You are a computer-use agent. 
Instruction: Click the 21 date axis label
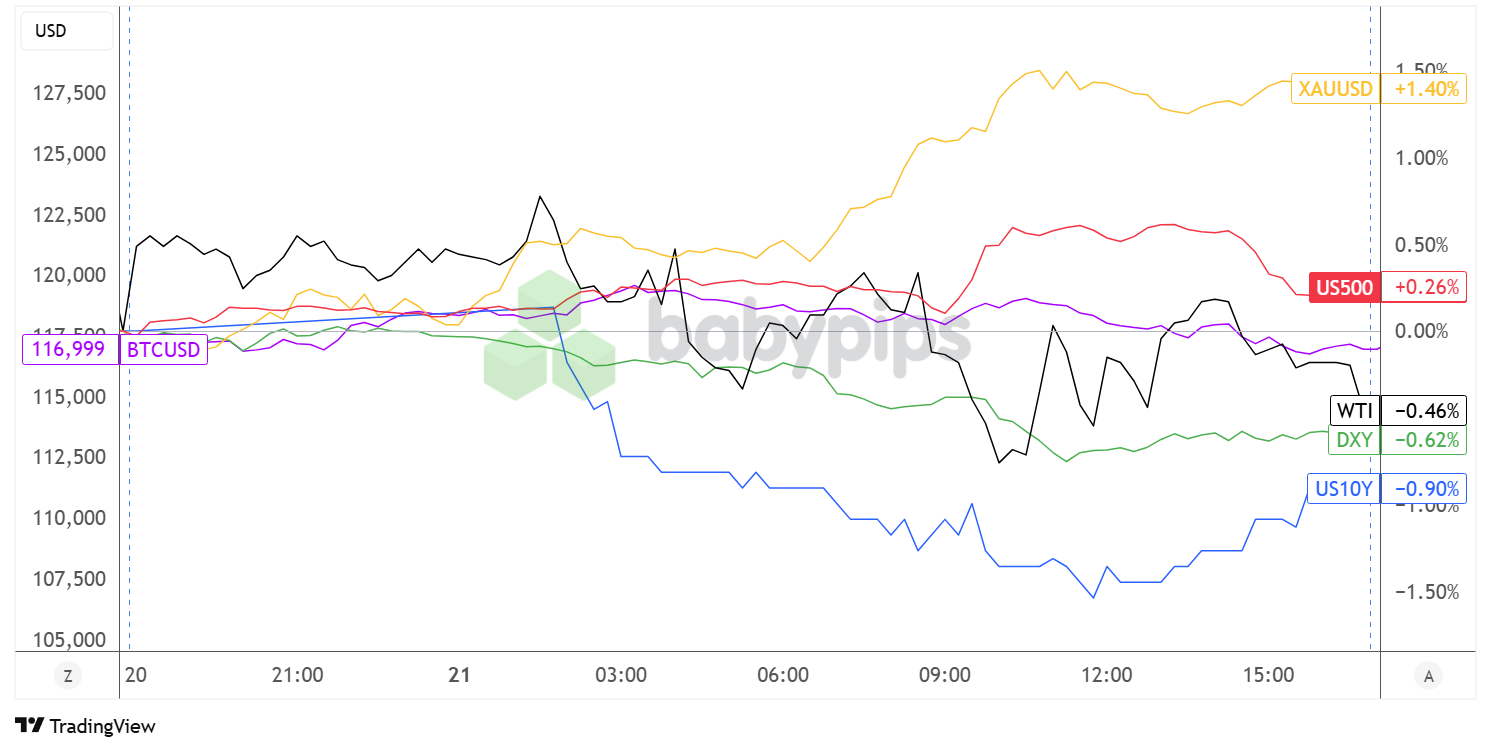point(459,676)
